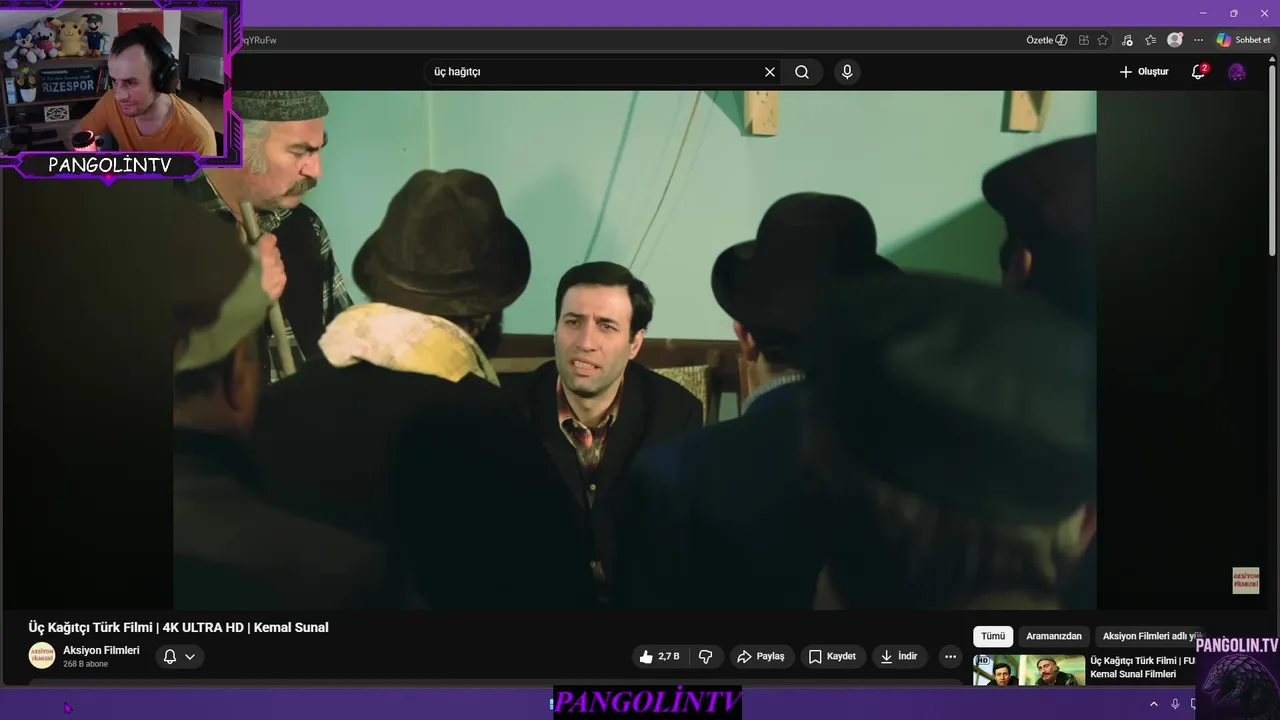Select 'Aksiyon Filmleri adlı' filter chip
The height and width of the screenshot is (720, 1280).
pos(1150,636)
